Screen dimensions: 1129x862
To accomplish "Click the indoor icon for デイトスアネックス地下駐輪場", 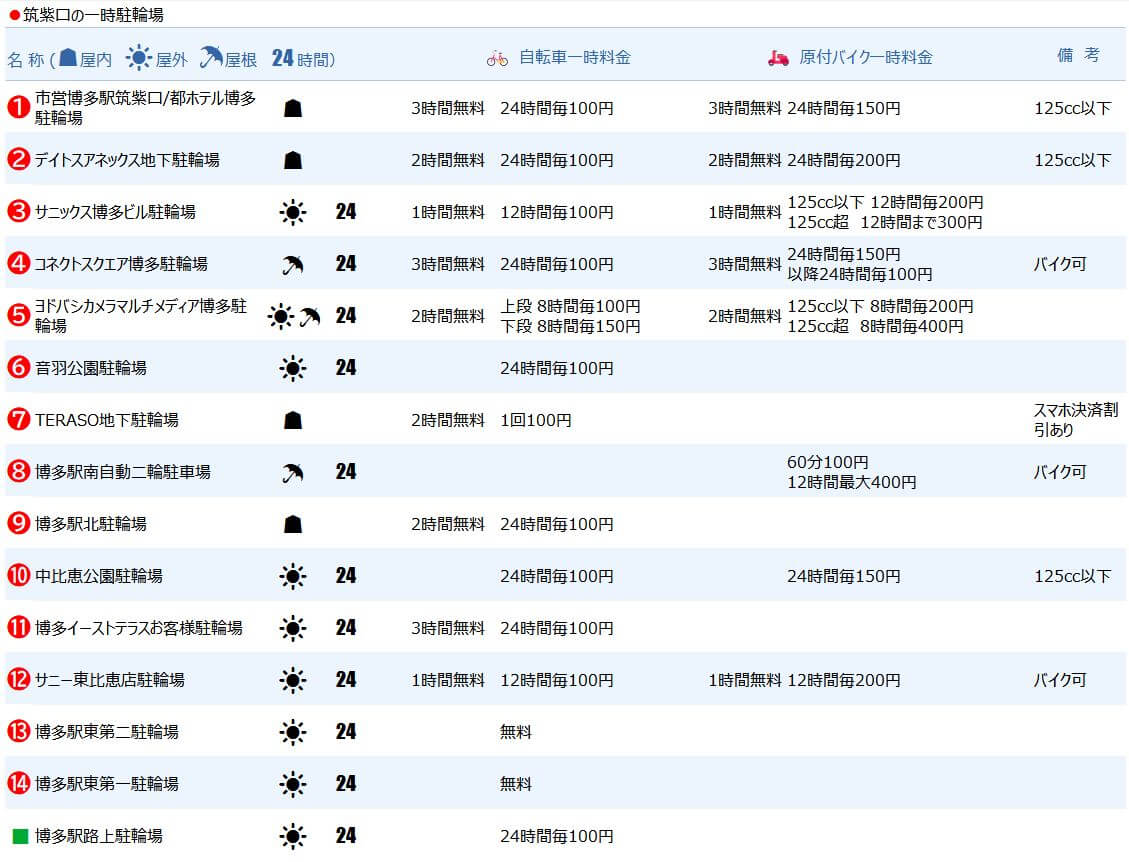I will (292, 160).
